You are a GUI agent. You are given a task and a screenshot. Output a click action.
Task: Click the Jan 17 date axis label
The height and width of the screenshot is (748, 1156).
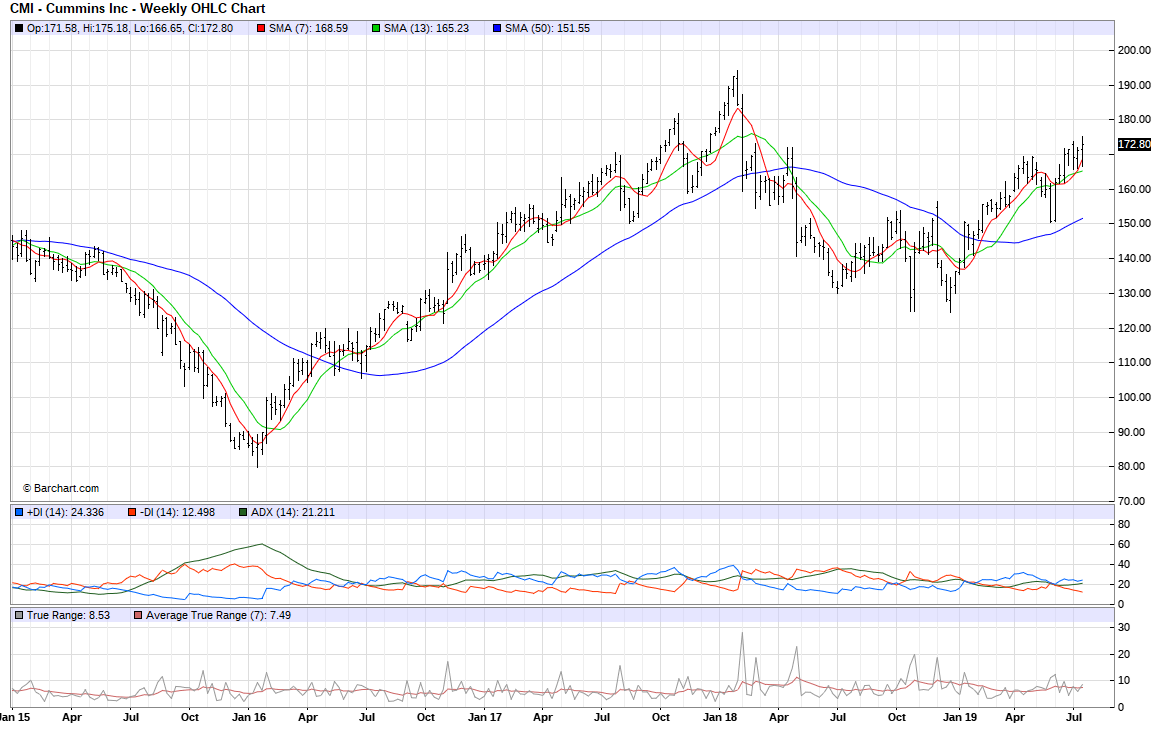[484, 717]
